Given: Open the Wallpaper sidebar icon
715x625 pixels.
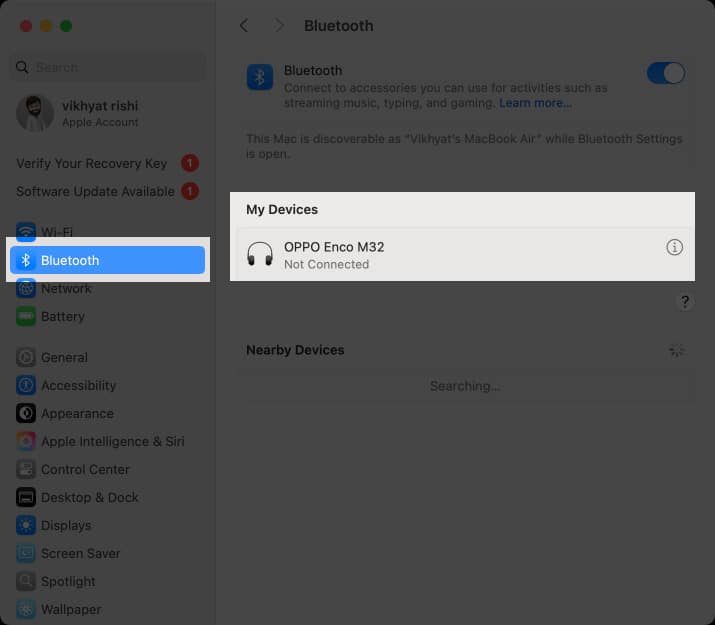Looking at the screenshot, I should [26, 609].
